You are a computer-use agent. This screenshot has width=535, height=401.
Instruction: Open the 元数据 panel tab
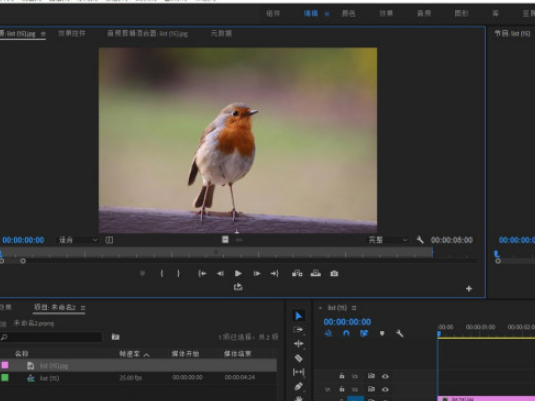221,33
